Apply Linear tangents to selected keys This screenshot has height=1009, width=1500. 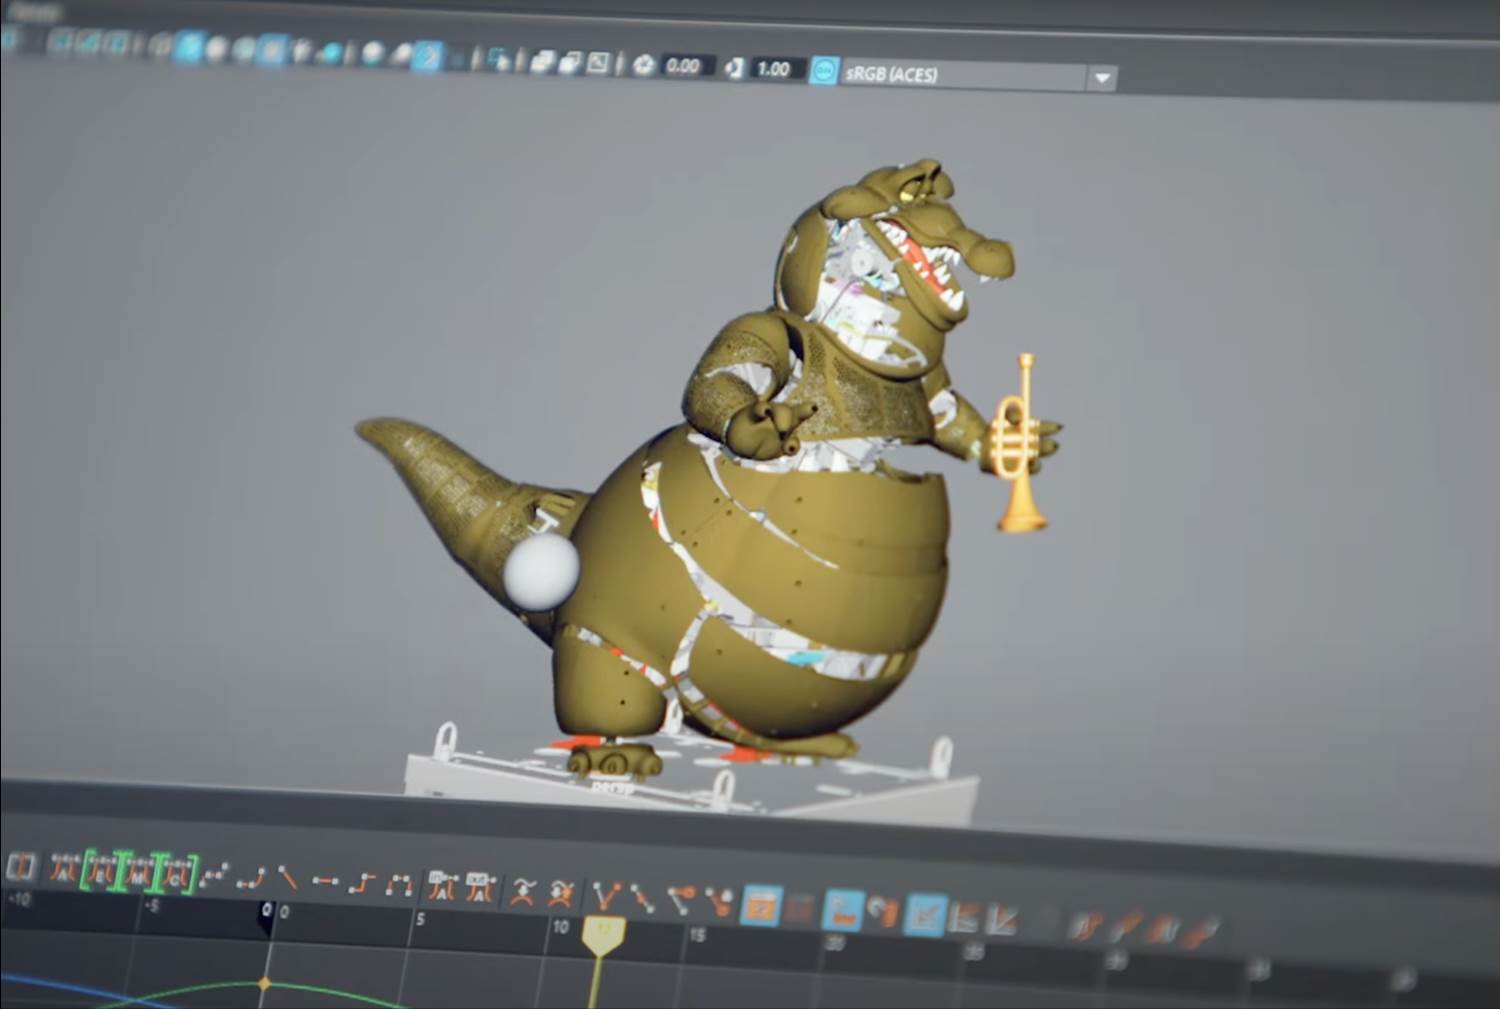(x=287, y=879)
